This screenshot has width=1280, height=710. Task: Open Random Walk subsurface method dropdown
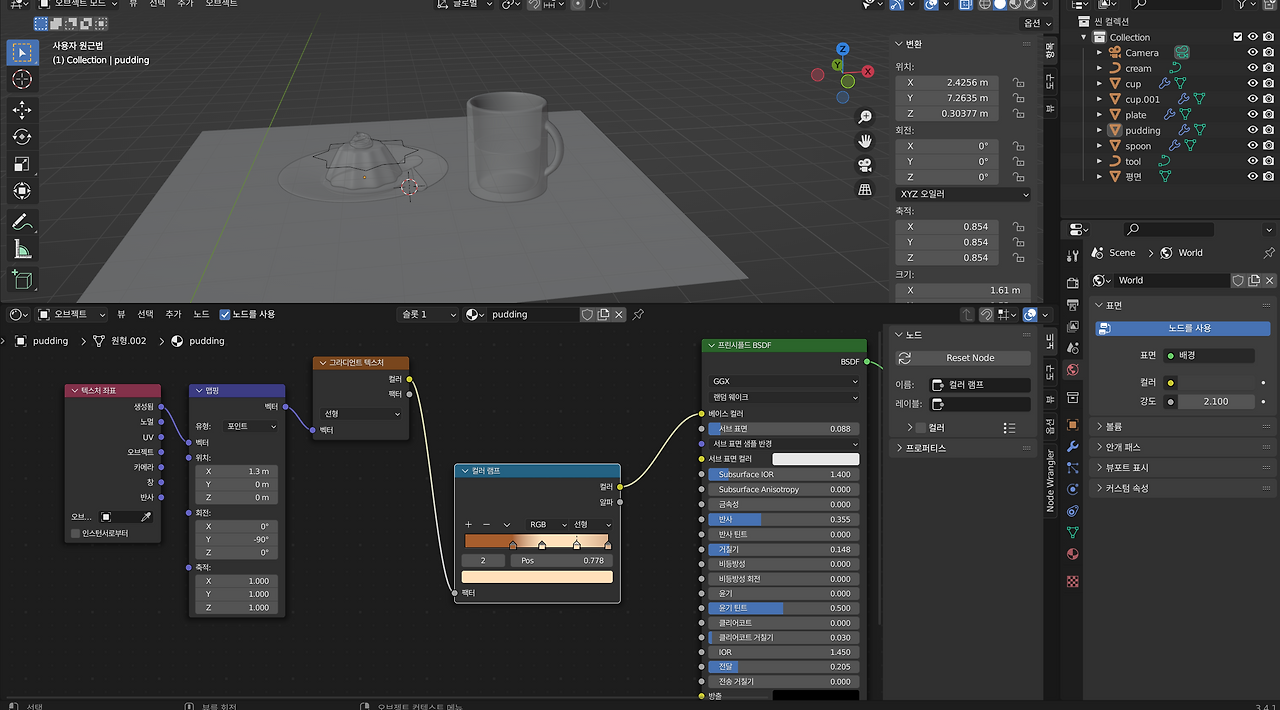[x=785, y=397]
